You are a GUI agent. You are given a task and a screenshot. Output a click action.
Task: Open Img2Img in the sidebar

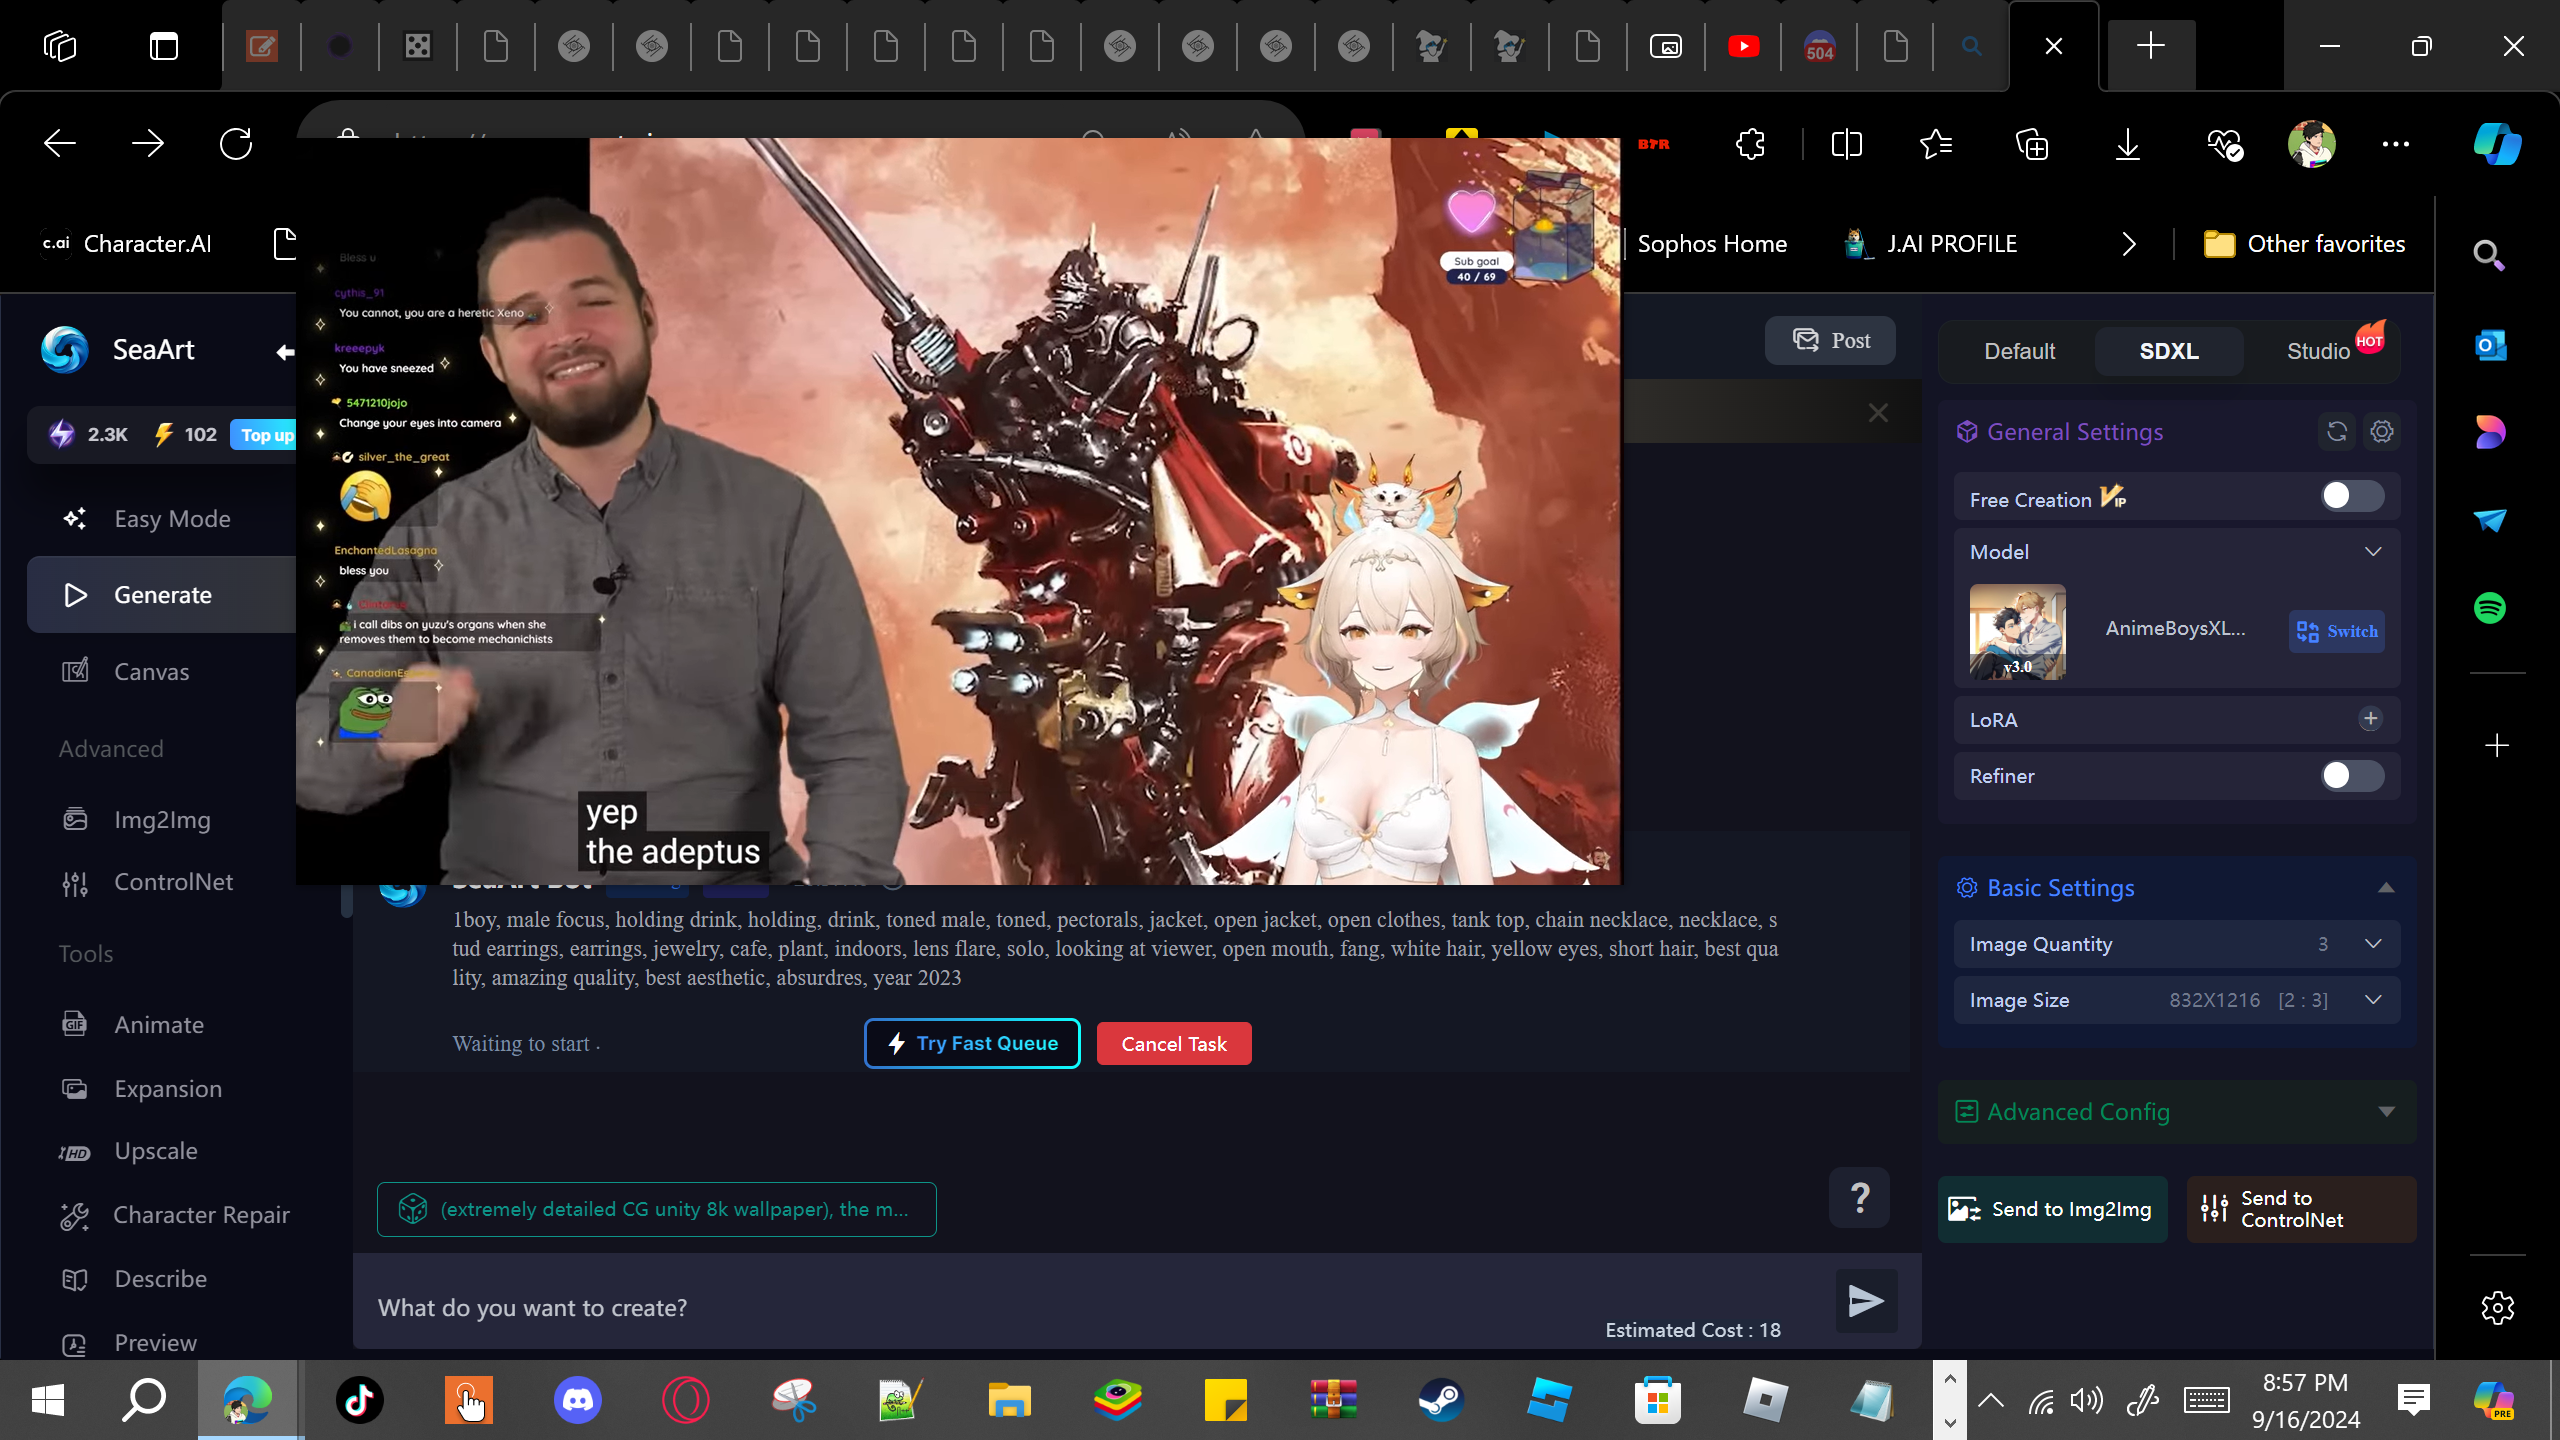pos(162,820)
